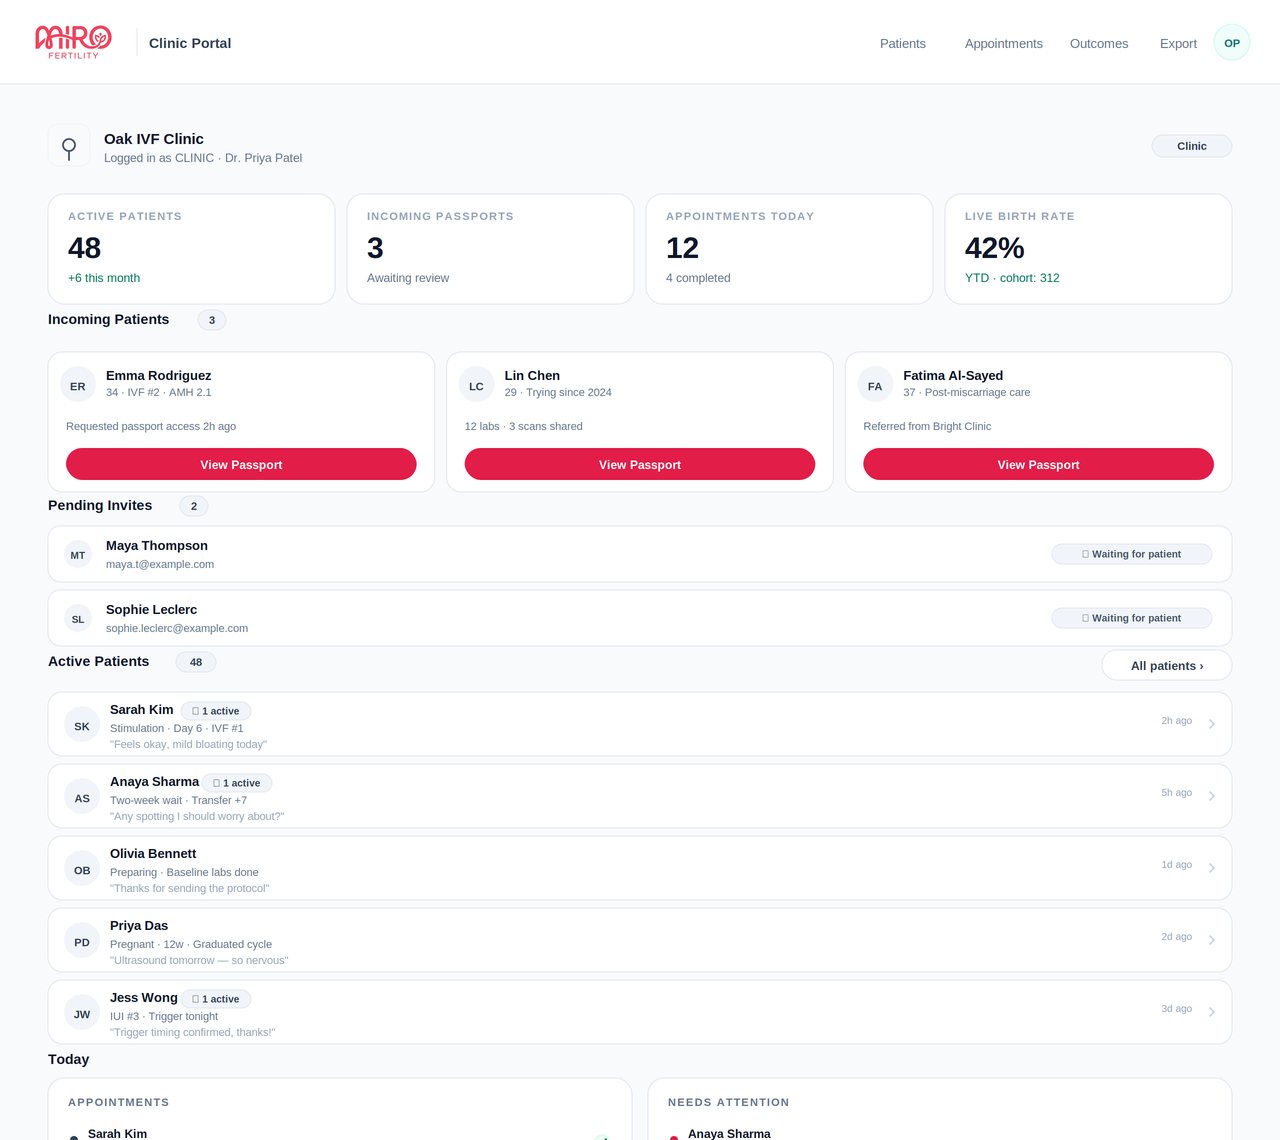The height and width of the screenshot is (1140, 1280).
Task: Click the sophie.leclerc@example.com email
Action: click(177, 628)
